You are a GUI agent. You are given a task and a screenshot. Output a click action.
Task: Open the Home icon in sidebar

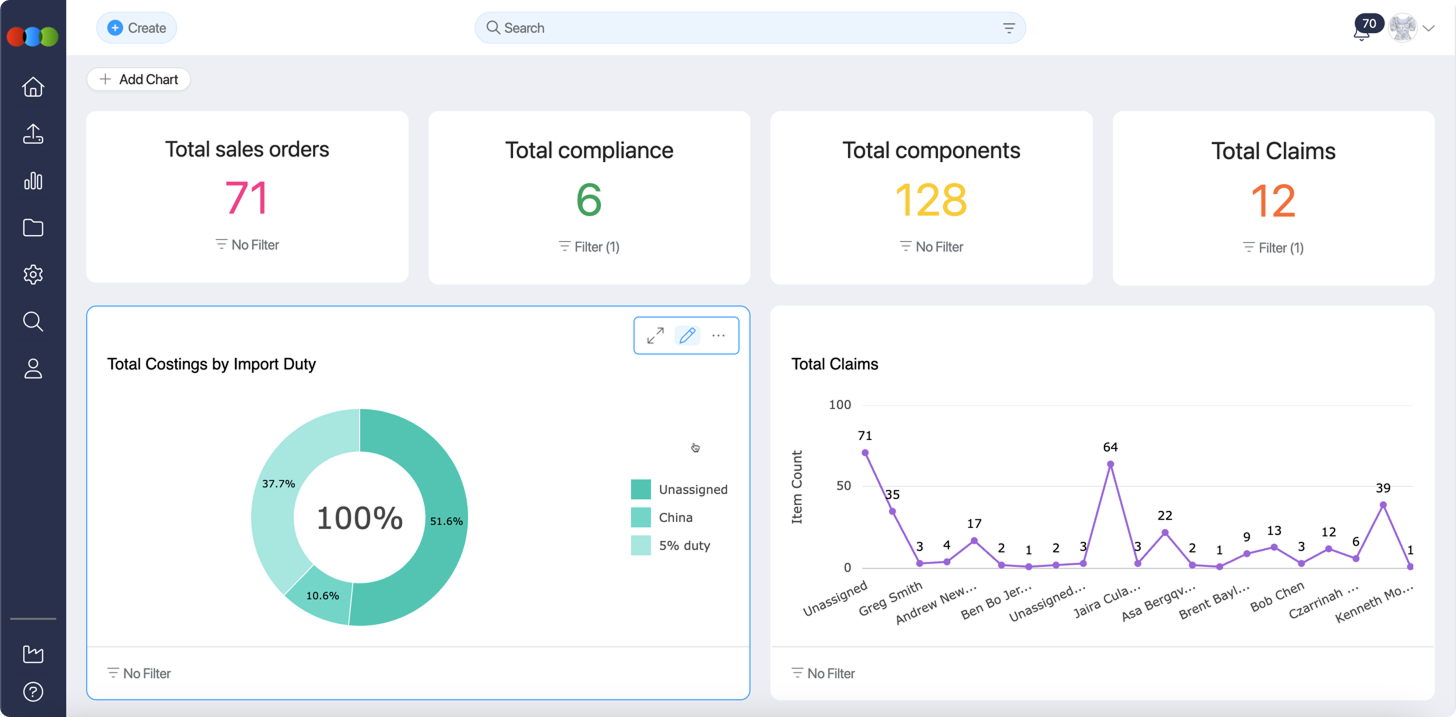pos(33,87)
